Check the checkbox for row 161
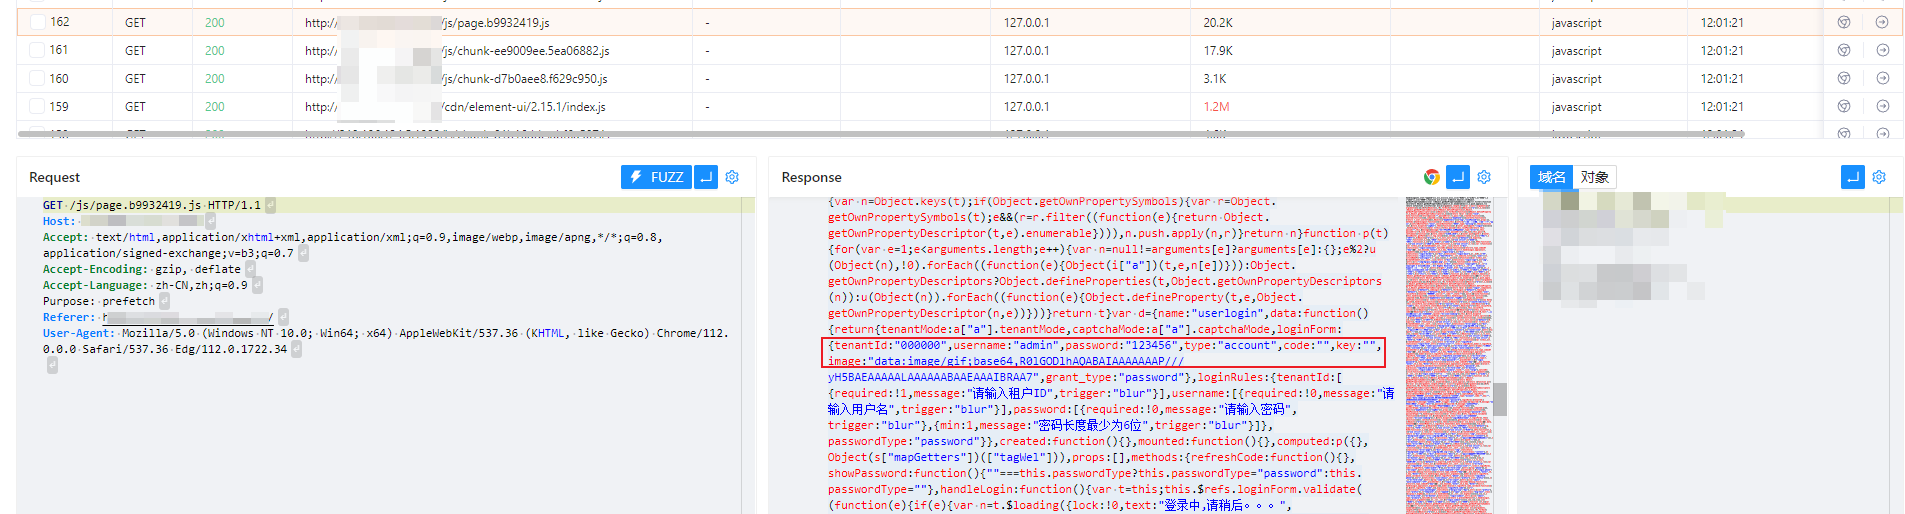The height and width of the screenshot is (514, 1905). pyautogui.click(x=37, y=50)
